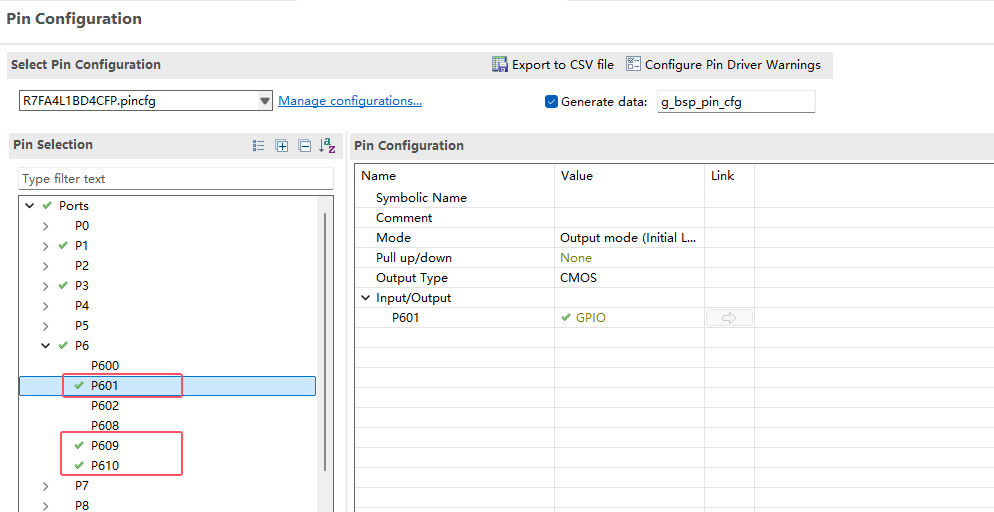Select the P6 port label
This screenshot has height=512, width=994.
point(82,345)
